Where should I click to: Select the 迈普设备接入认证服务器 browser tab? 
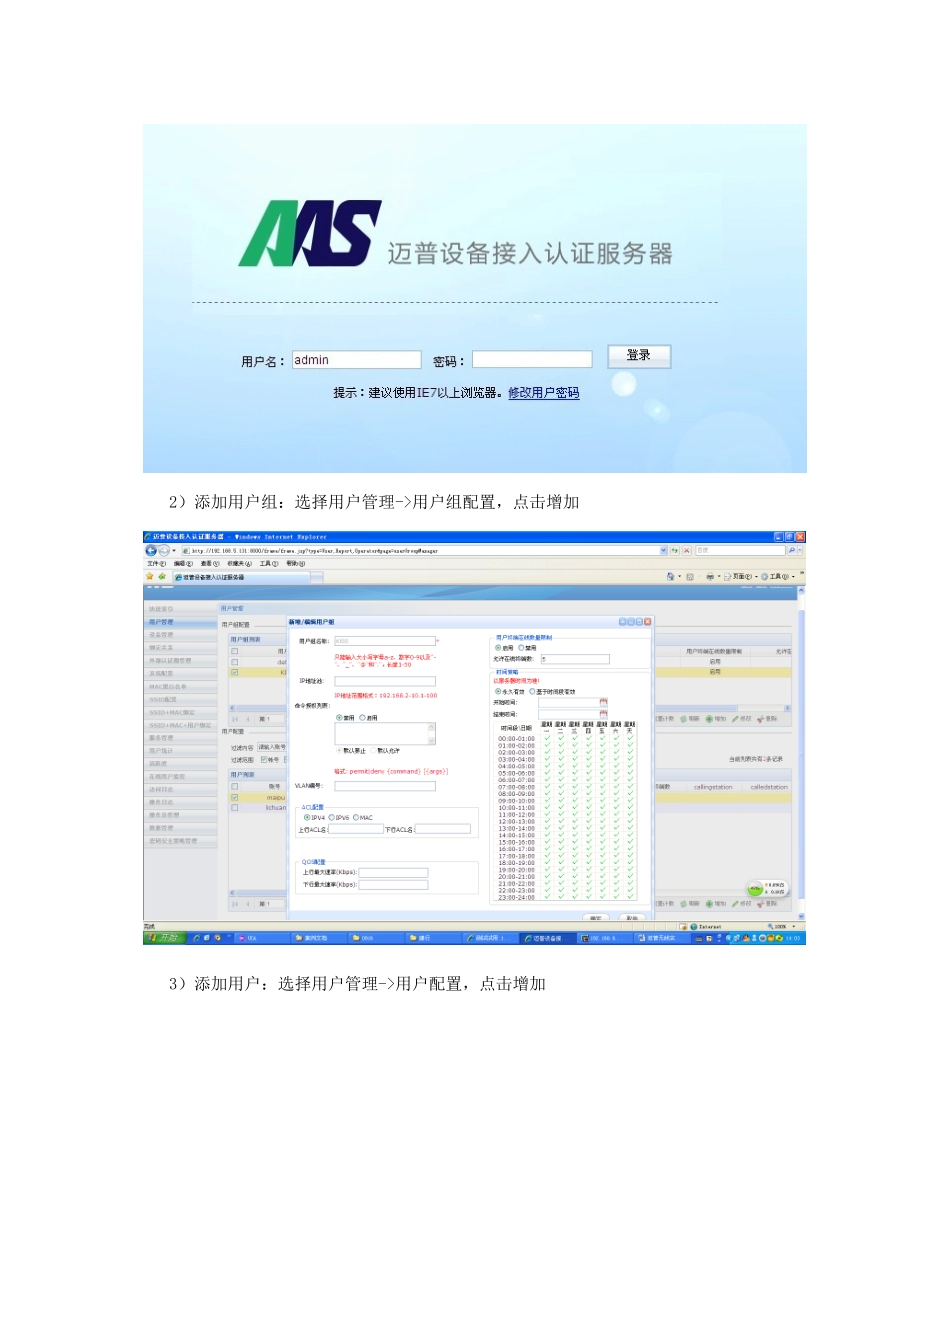tap(241, 577)
